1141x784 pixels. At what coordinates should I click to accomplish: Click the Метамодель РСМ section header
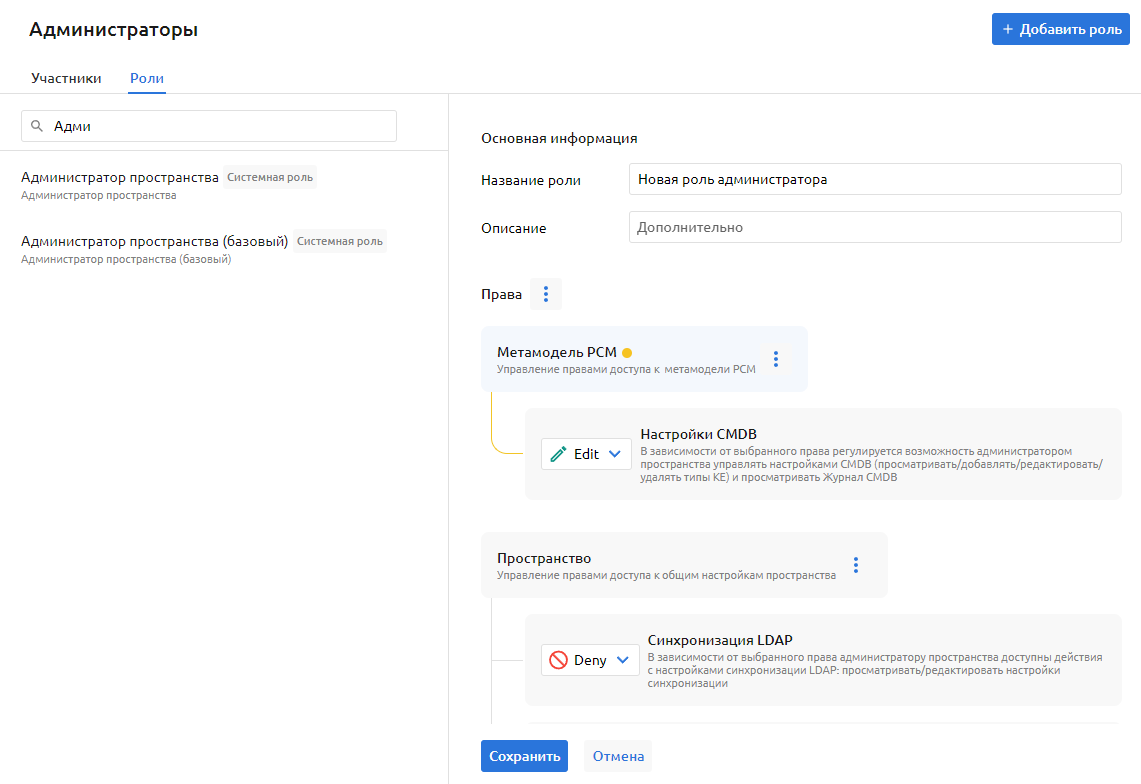[x=557, y=352]
